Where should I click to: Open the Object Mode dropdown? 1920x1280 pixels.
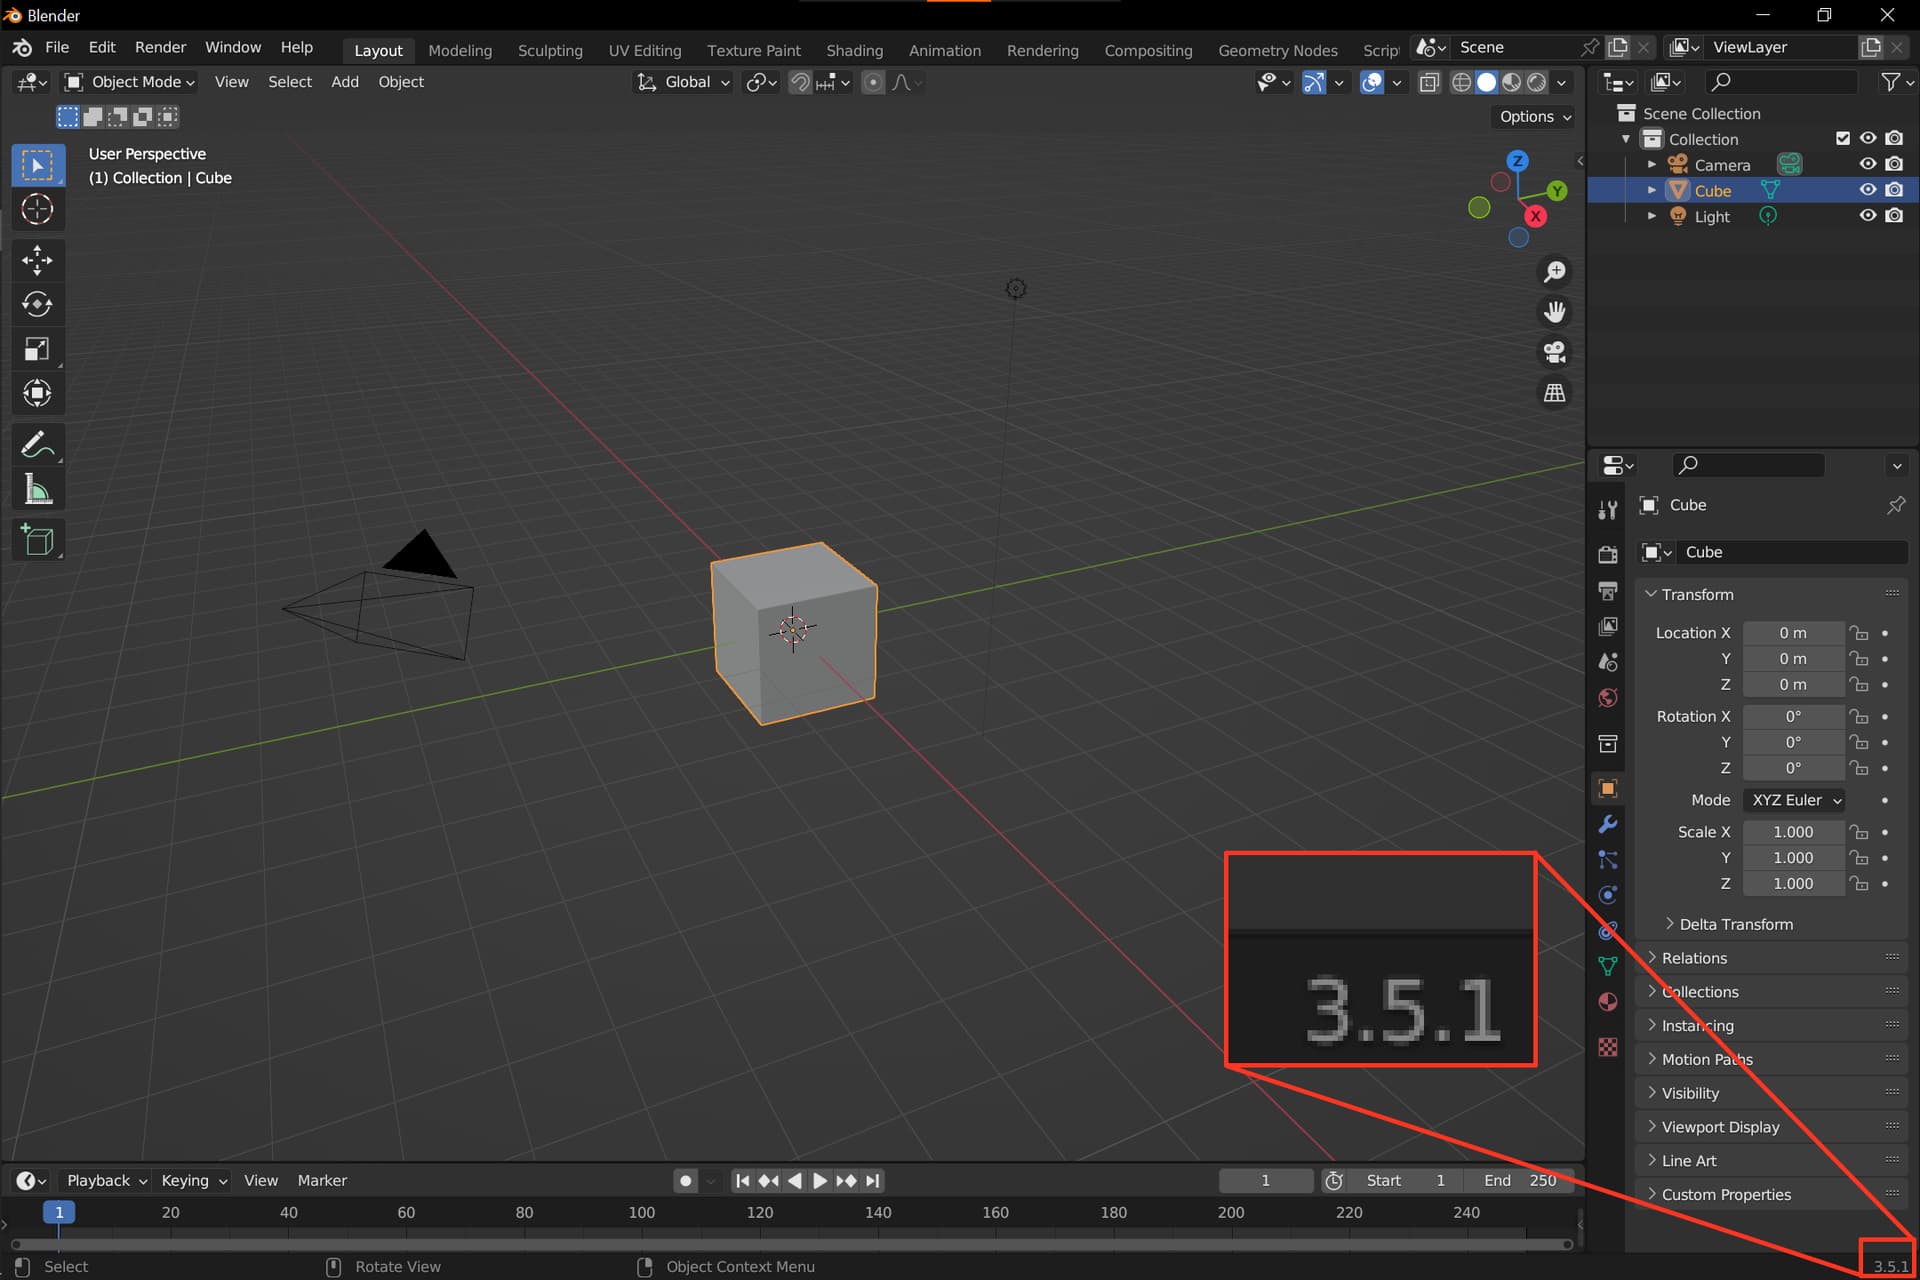tap(130, 82)
